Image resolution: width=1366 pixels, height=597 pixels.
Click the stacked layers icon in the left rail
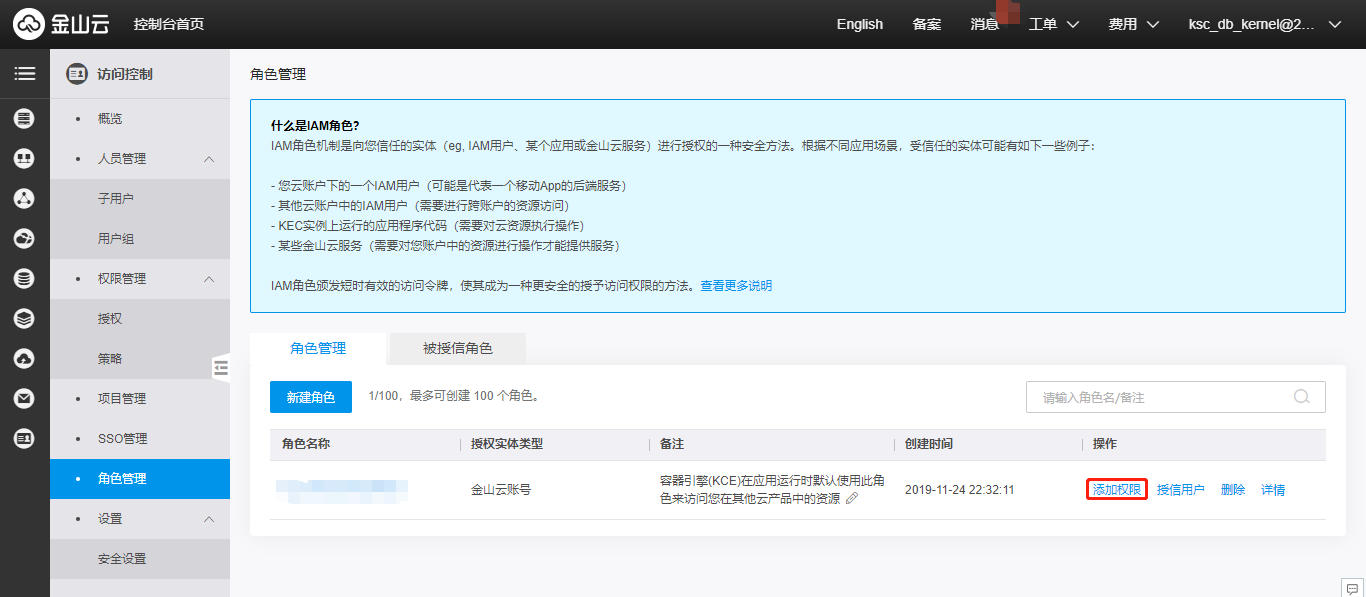click(24, 318)
